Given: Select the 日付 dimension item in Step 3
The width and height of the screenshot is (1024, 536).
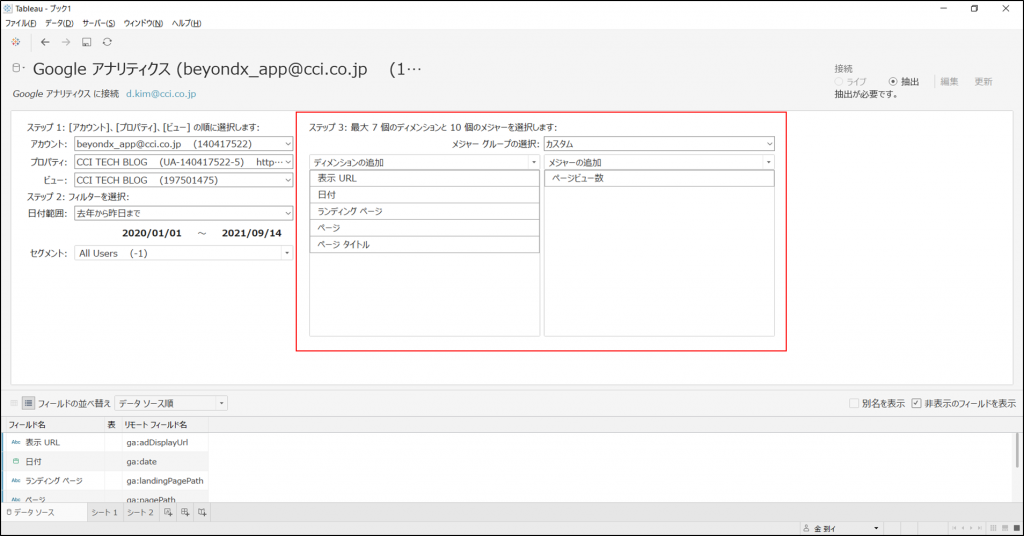Looking at the screenshot, I should tap(424, 195).
